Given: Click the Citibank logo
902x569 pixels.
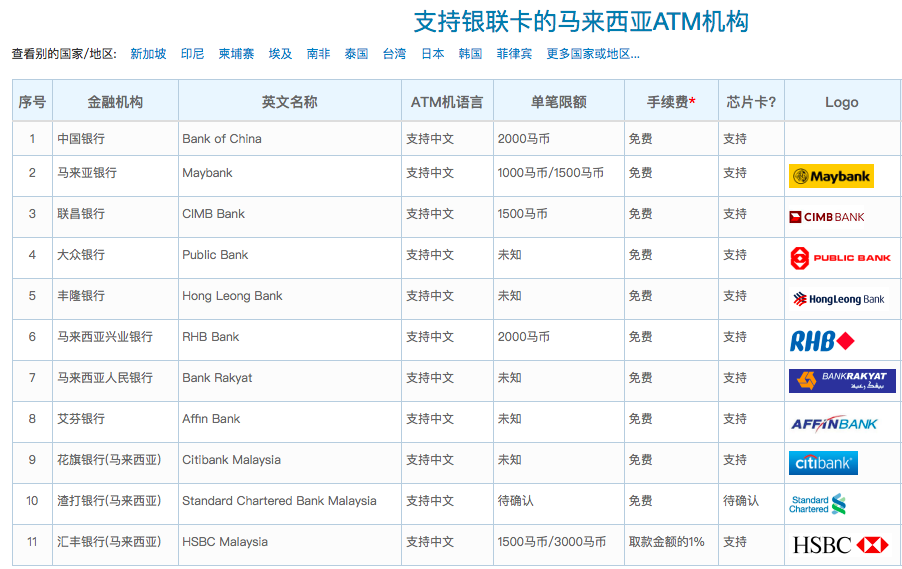Looking at the screenshot, I should [823, 463].
